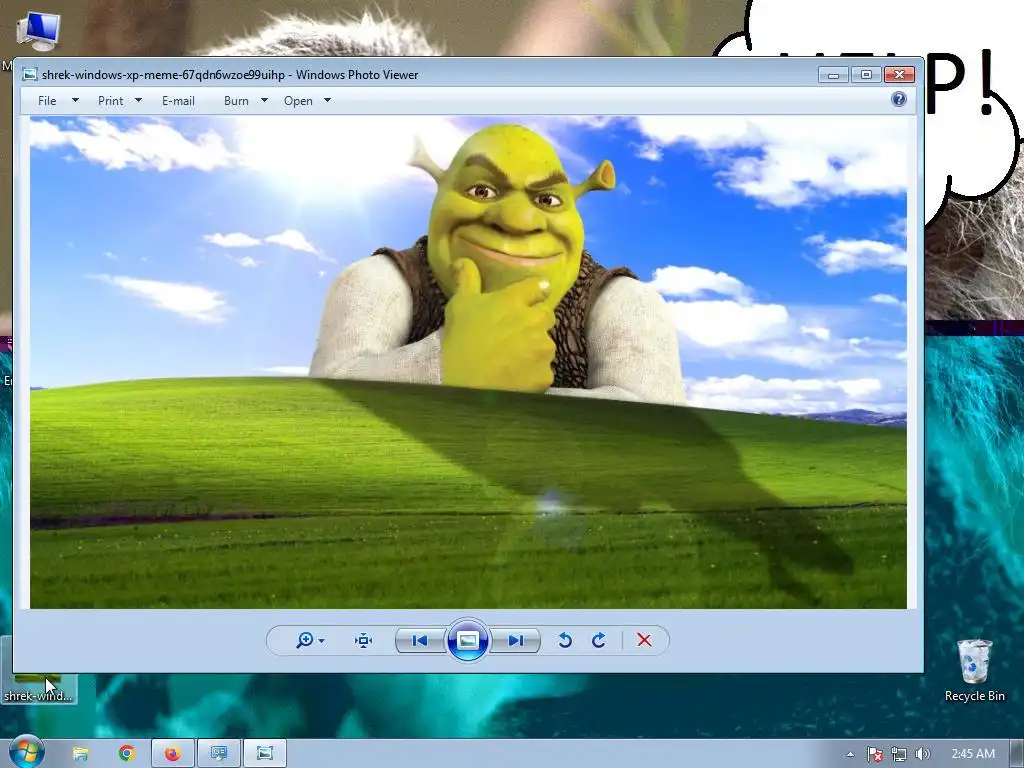Select the Computer desktop icon
This screenshot has width=1024, height=768.
pyautogui.click(x=37, y=31)
